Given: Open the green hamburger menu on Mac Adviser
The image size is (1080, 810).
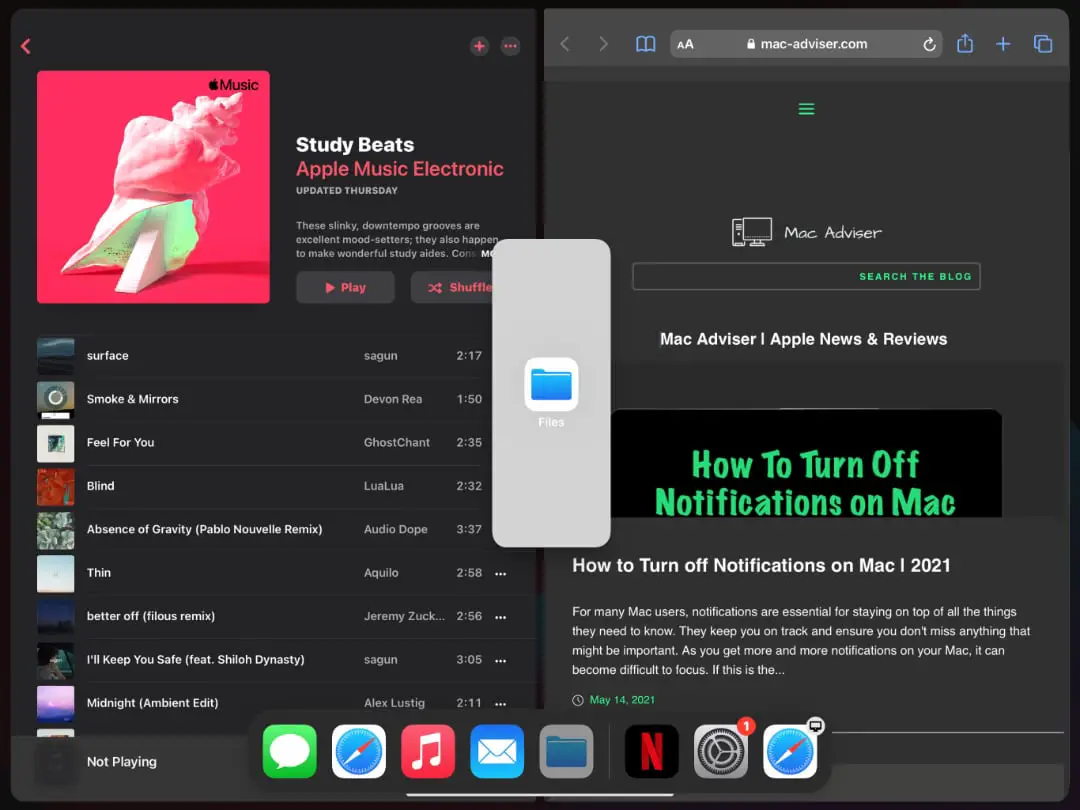Looking at the screenshot, I should click(807, 109).
